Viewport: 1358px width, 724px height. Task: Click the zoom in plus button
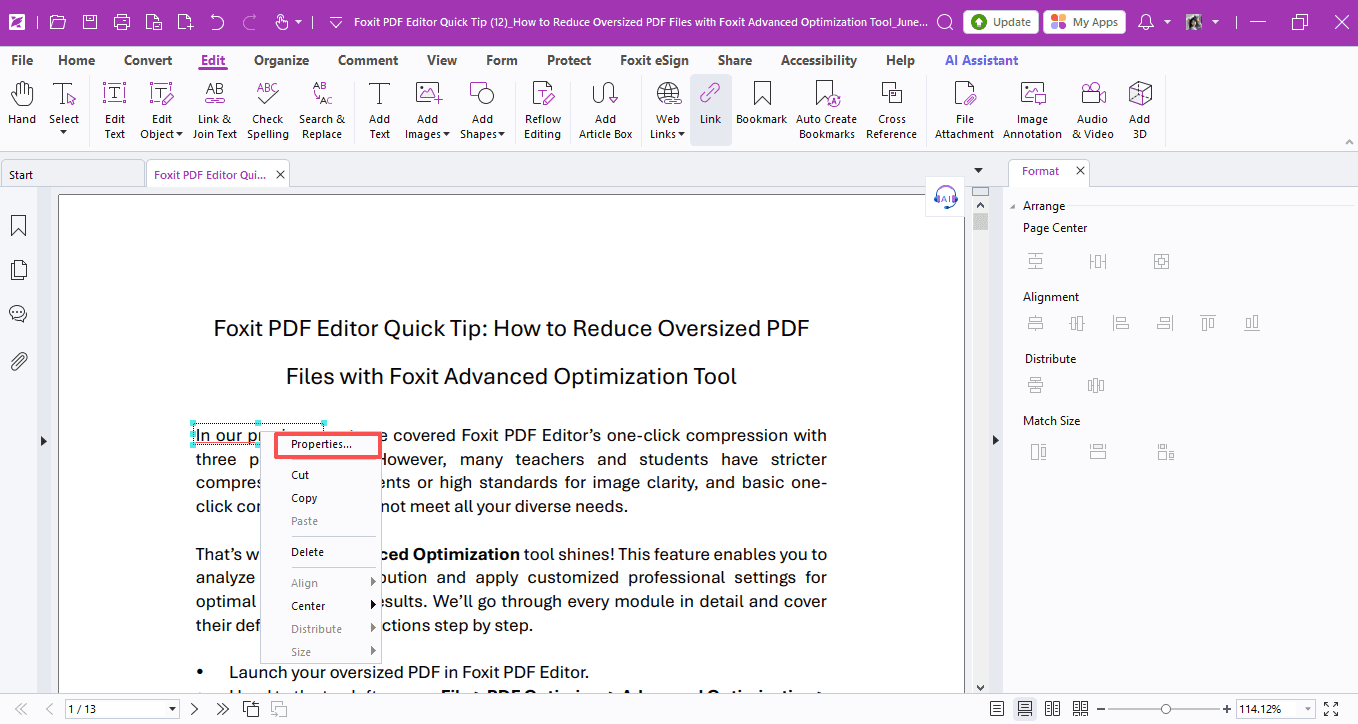coord(1227,709)
